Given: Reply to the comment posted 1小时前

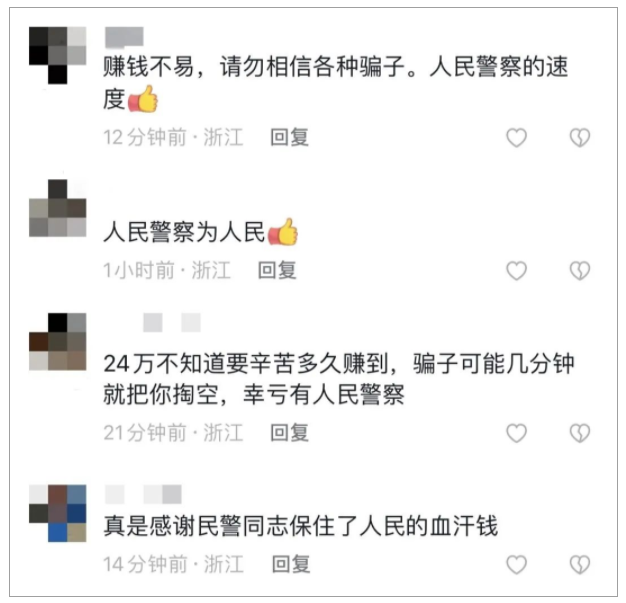Looking at the screenshot, I should pyautogui.click(x=277, y=270).
